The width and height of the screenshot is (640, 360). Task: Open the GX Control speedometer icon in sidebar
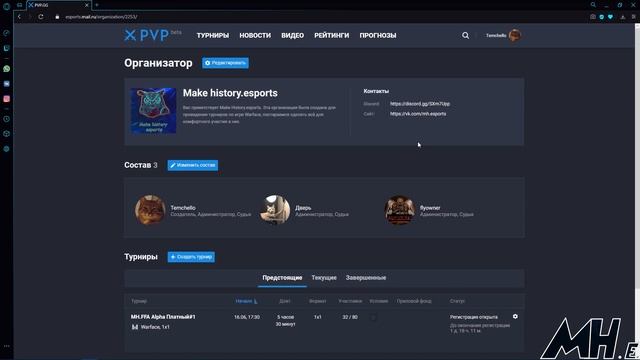pyautogui.click(x=7, y=33)
